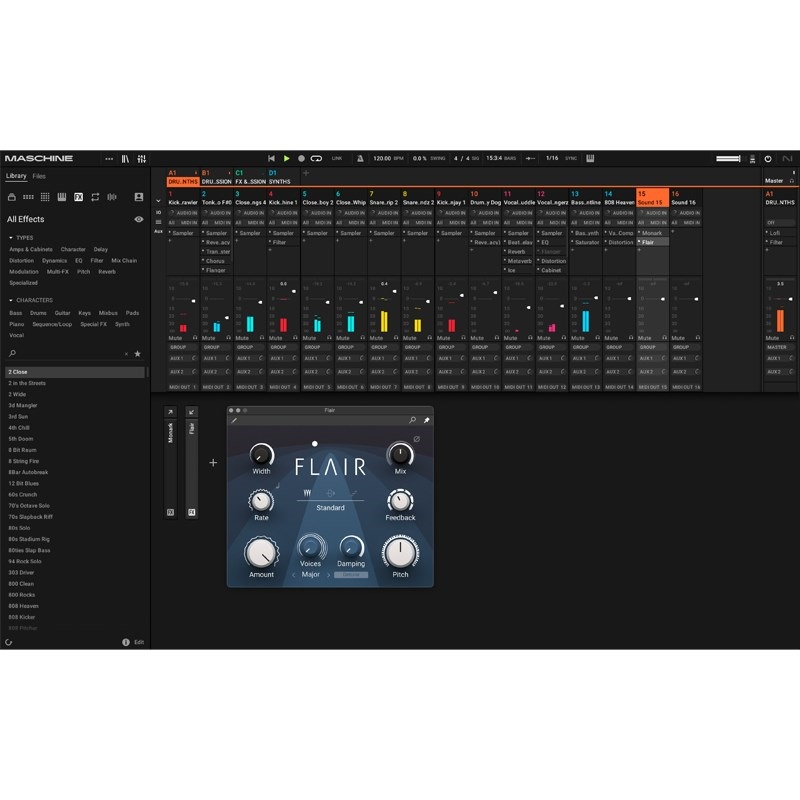Select the '808 Heaven' preset in list
The width and height of the screenshot is (800, 800).
coord(74,606)
